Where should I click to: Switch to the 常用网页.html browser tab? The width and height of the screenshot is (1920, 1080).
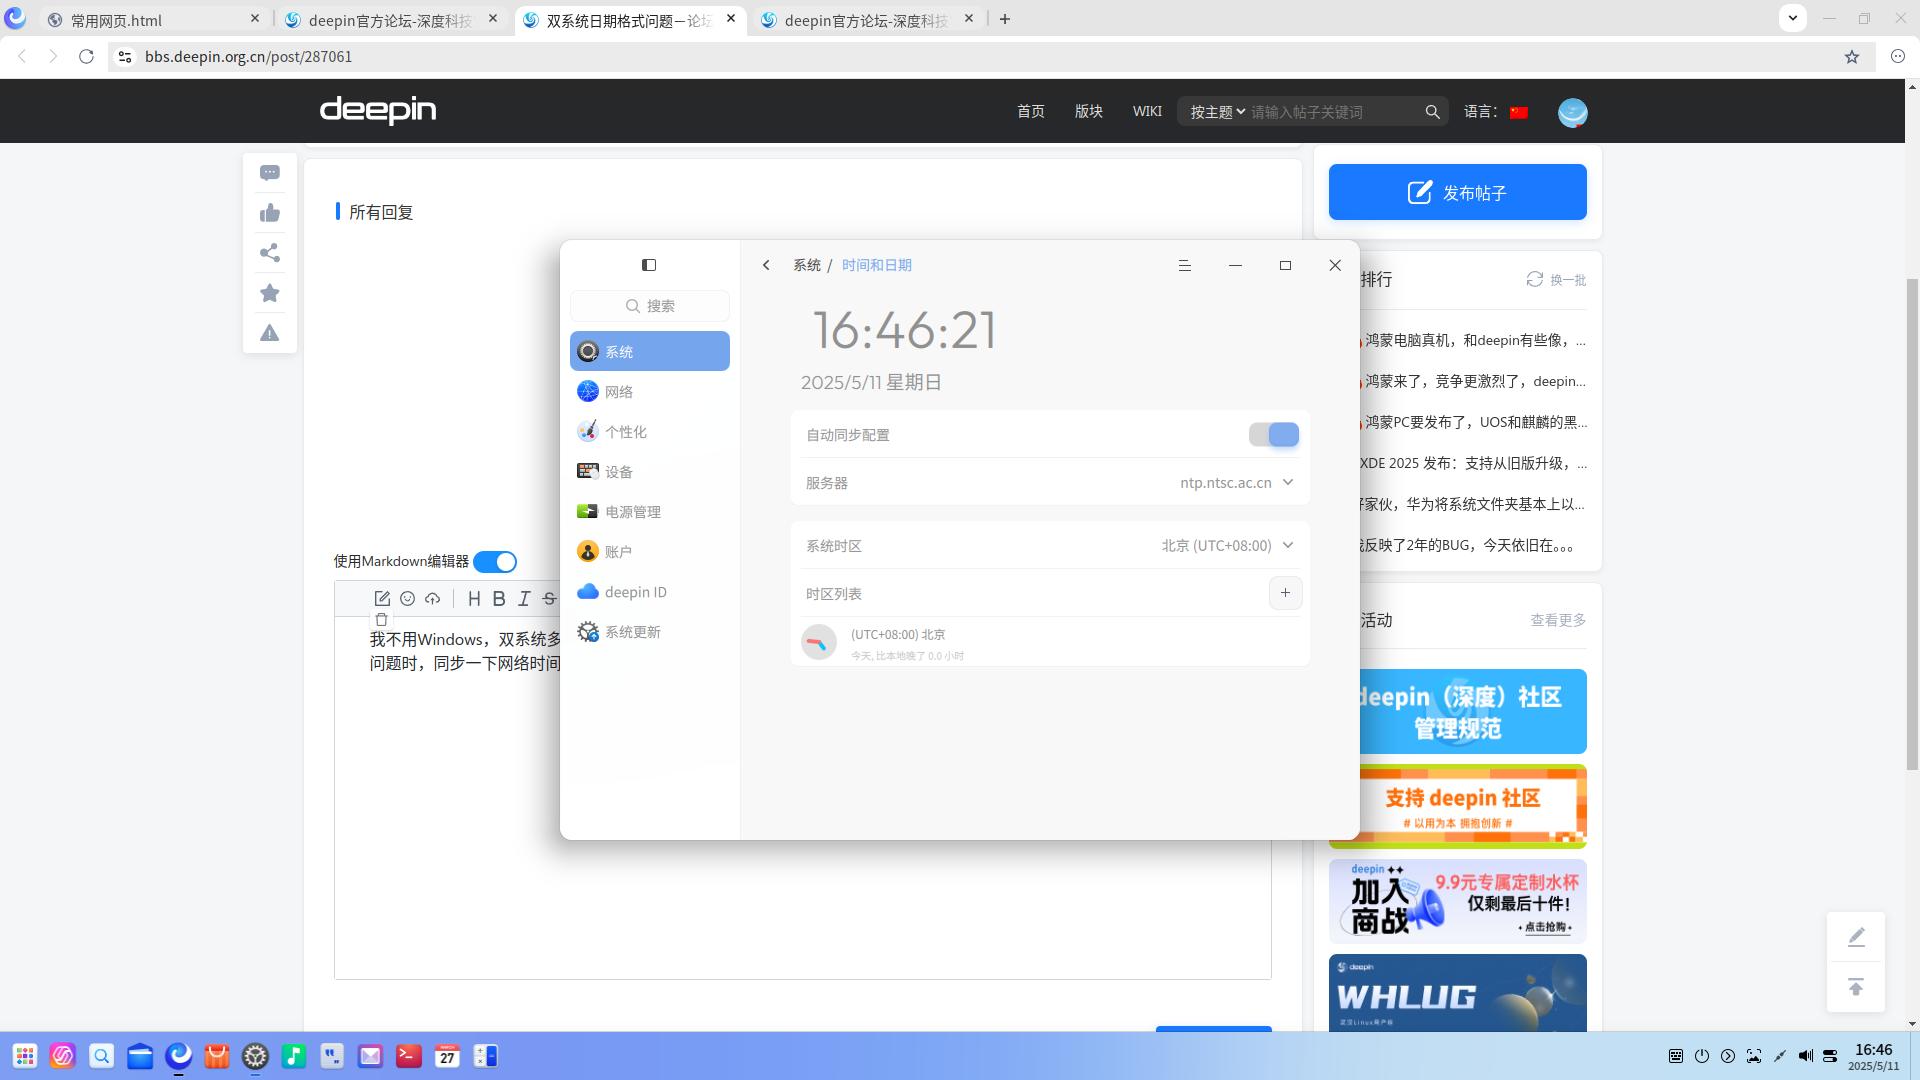(x=155, y=20)
